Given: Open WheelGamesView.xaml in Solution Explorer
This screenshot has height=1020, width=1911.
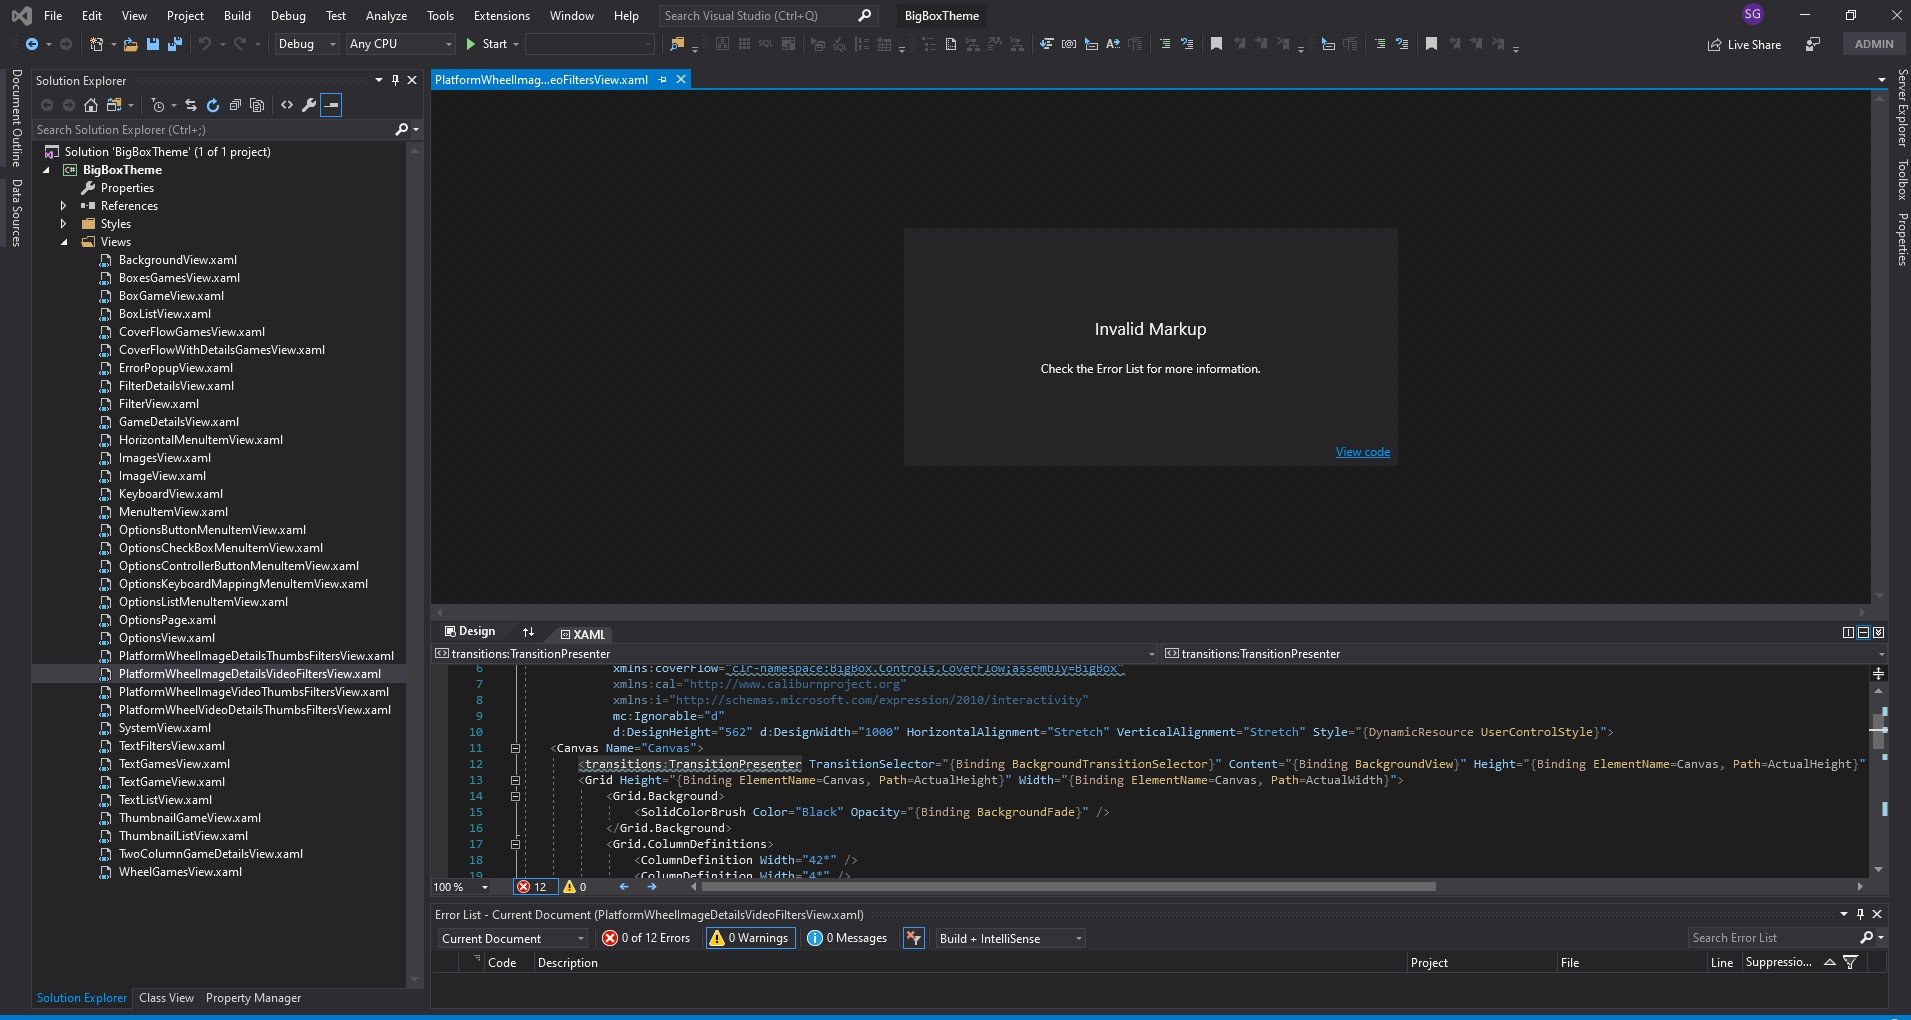Looking at the screenshot, I should [x=180, y=872].
